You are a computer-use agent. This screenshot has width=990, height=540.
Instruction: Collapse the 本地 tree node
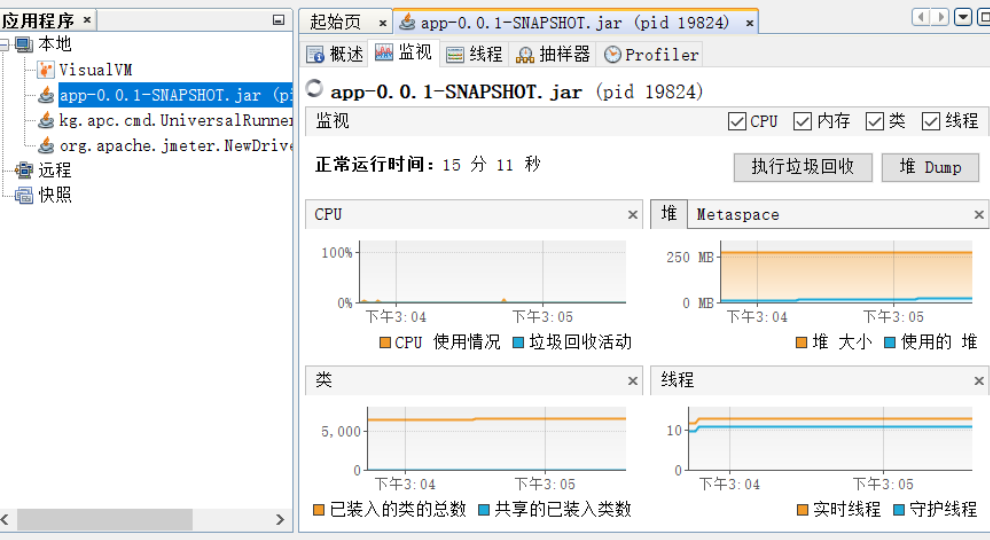pyautogui.click(x=4, y=45)
